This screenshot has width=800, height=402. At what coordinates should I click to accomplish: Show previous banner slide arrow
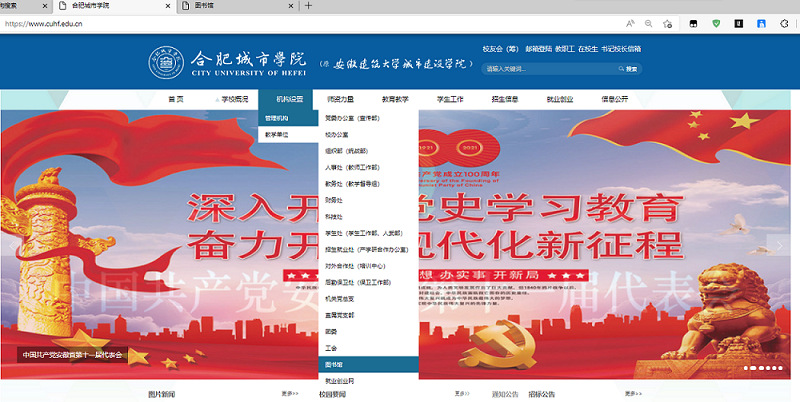pyautogui.click(x=12, y=246)
